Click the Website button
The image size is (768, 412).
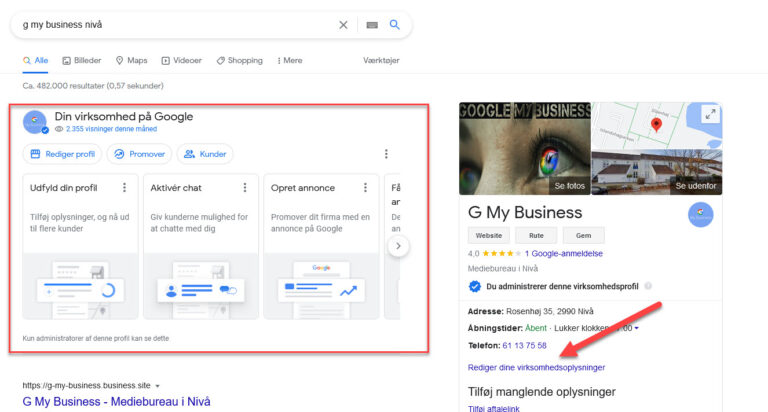(489, 236)
